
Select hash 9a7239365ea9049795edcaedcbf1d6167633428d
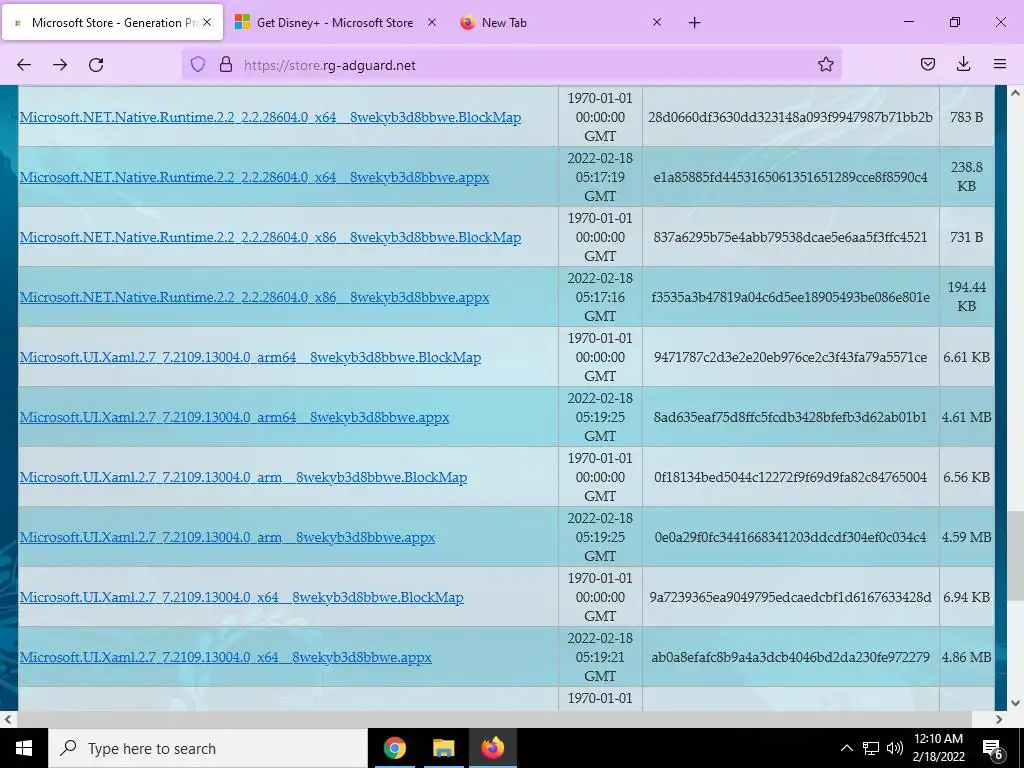pyautogui.click(x=790, y=598)
